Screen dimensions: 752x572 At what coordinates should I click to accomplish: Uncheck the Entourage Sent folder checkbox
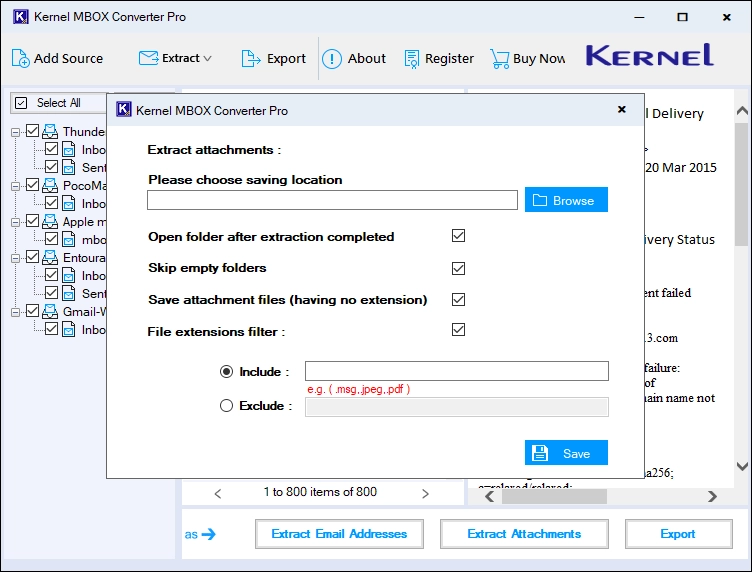coord(51,292)
